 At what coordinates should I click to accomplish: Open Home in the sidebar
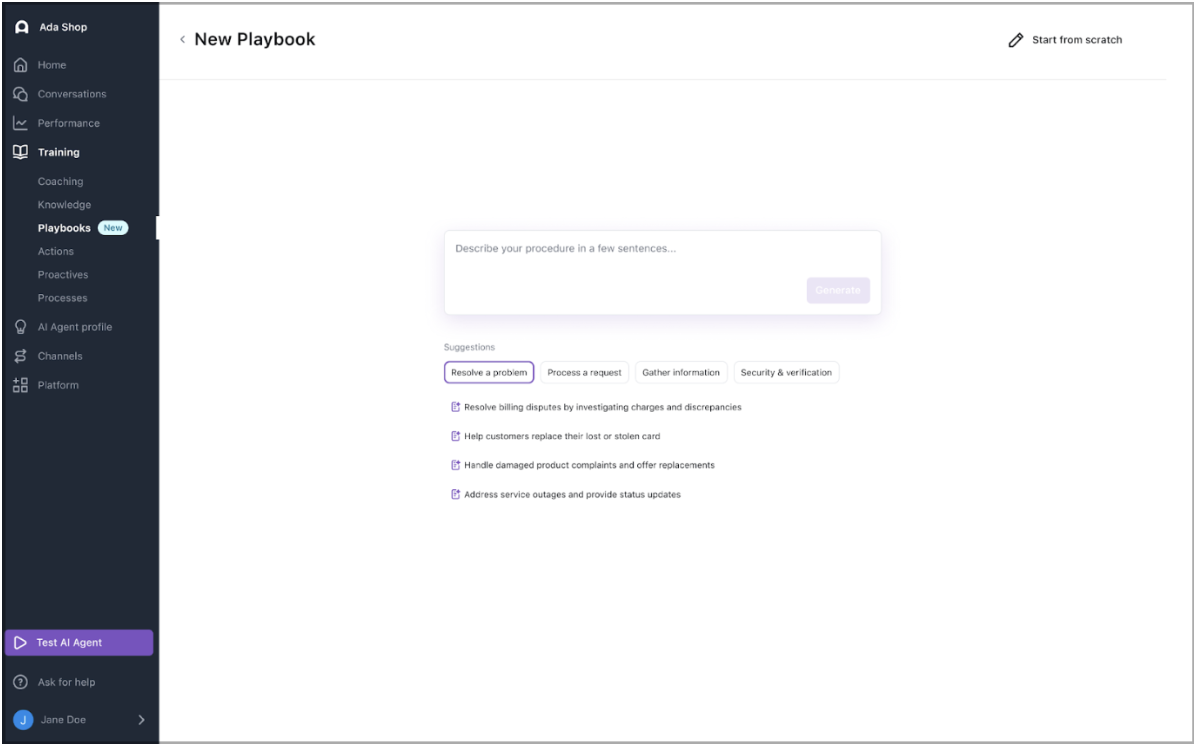click(52, 65)
